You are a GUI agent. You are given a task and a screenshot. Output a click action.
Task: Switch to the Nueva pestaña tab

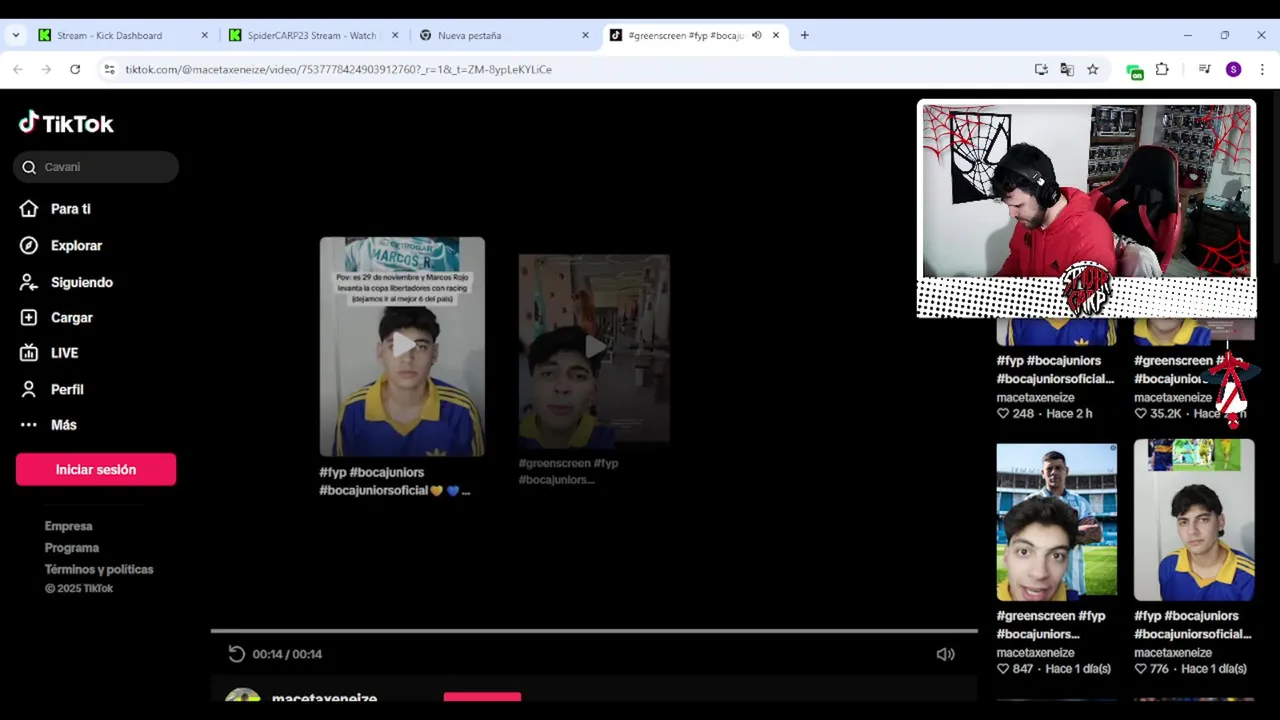pos(469,35)
